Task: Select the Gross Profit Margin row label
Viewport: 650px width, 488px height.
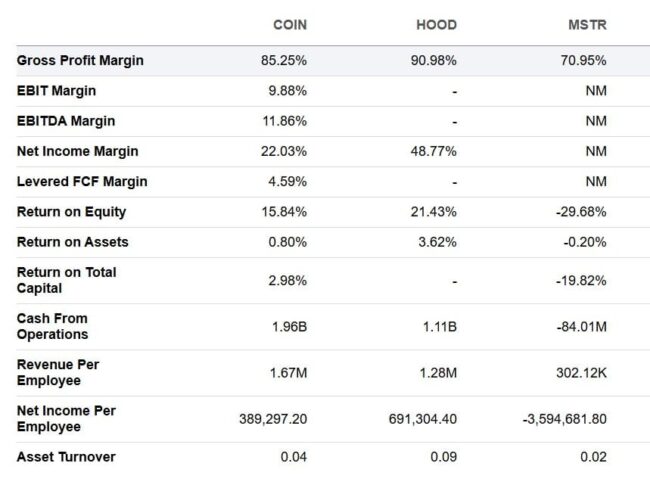Action: coord(80,61)
